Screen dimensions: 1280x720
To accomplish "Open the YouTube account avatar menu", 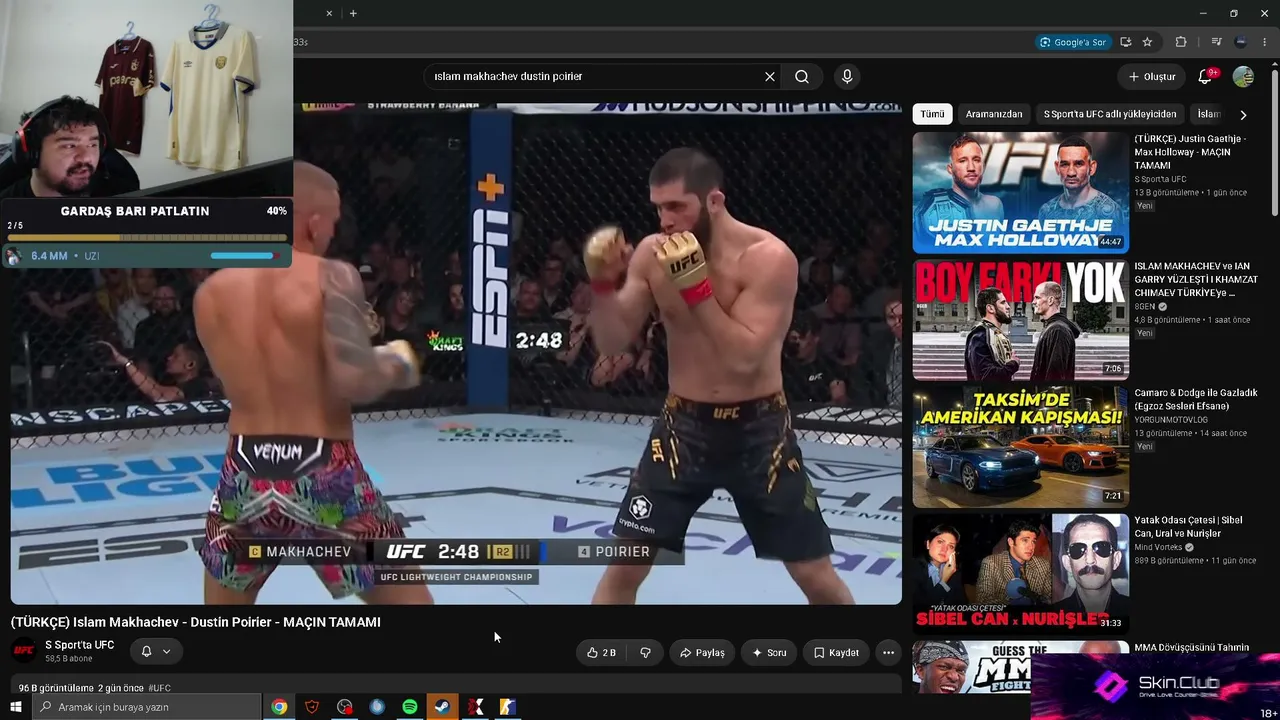I will click(x=1243, y=77).
